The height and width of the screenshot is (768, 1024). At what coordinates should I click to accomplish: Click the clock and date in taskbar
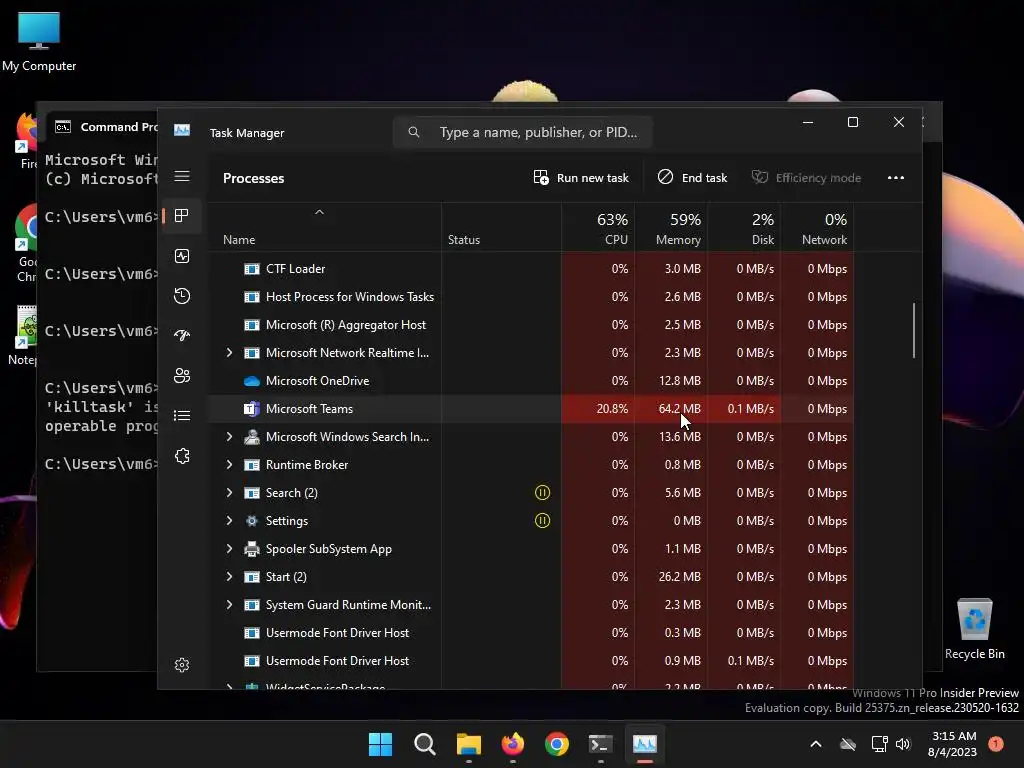point(953,744)
